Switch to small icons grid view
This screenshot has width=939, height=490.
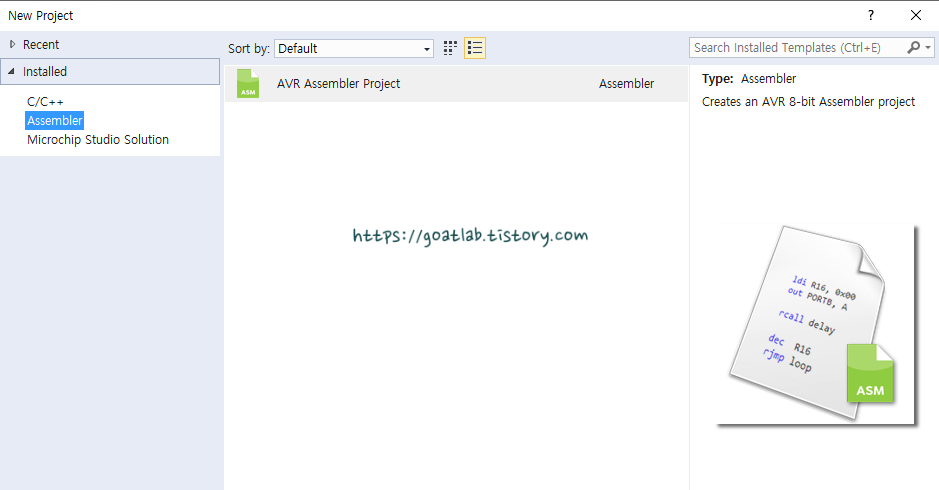[450, 48]
